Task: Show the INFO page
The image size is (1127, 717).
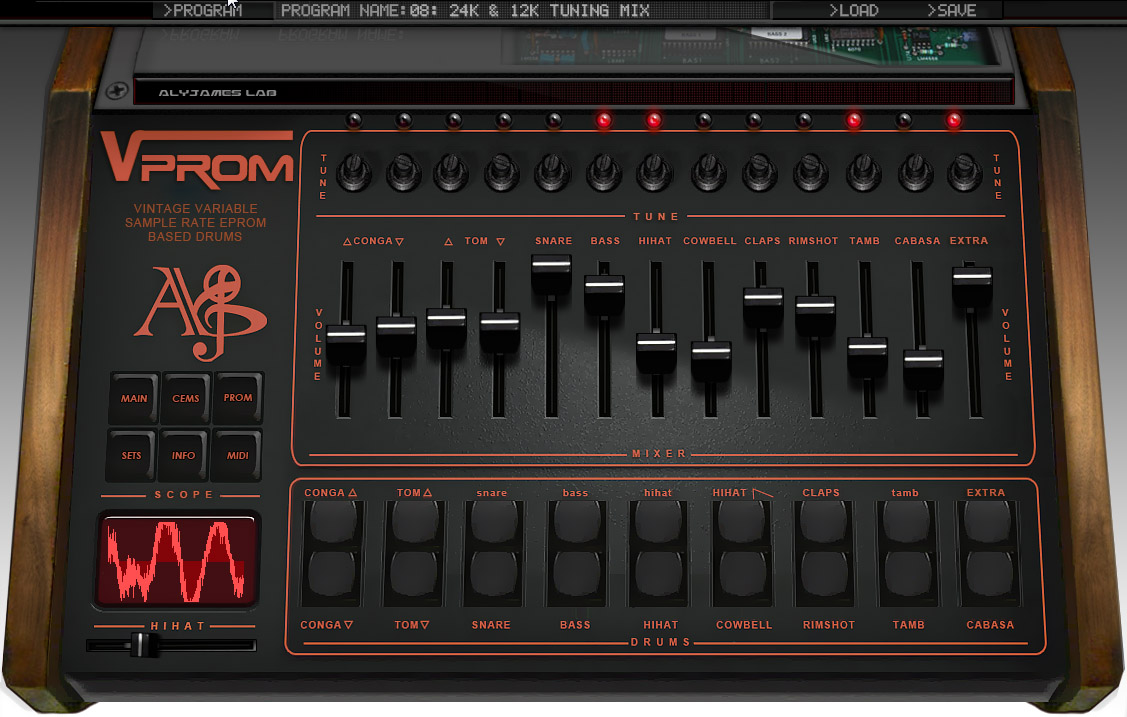Action: [x=185, y=455]
